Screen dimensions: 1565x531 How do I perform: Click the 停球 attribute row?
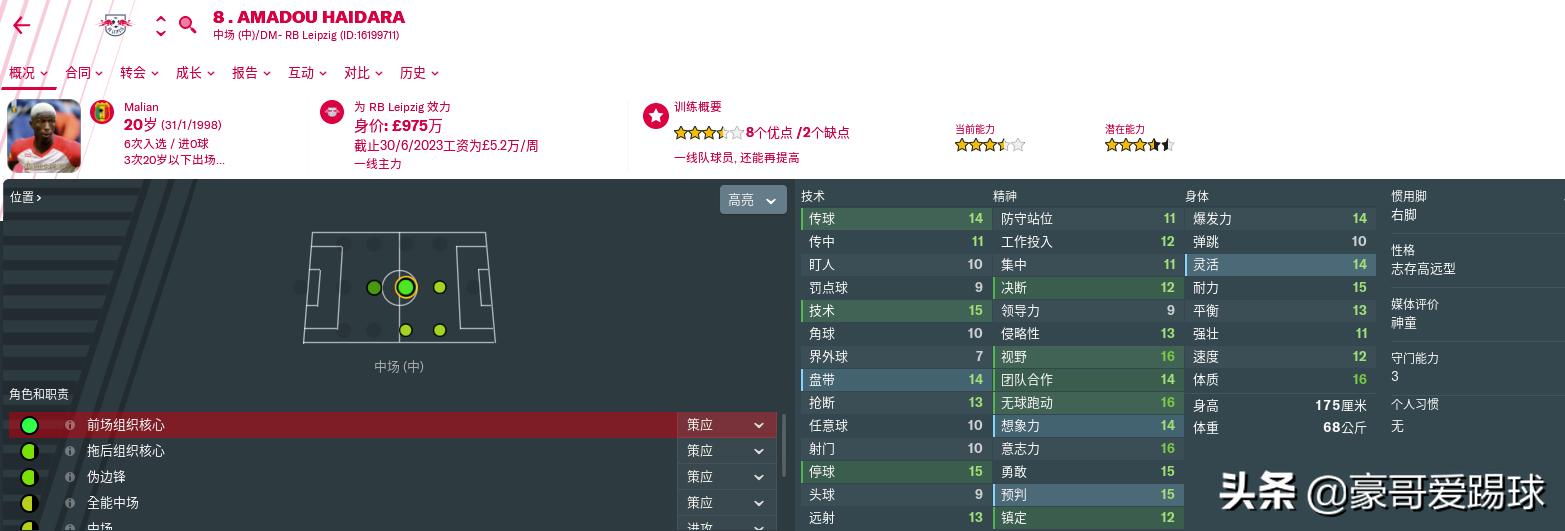[x=895, y=472]
